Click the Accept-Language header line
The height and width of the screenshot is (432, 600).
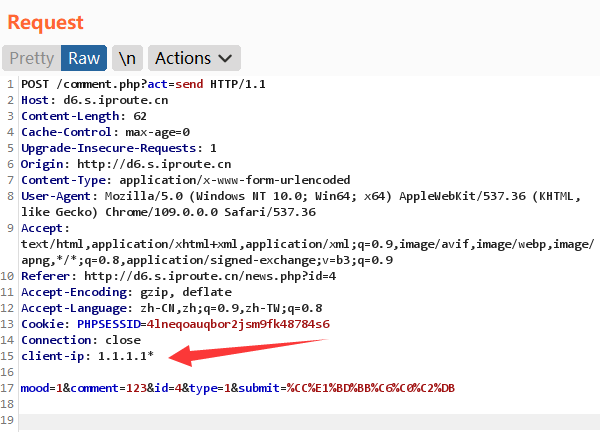170,308
